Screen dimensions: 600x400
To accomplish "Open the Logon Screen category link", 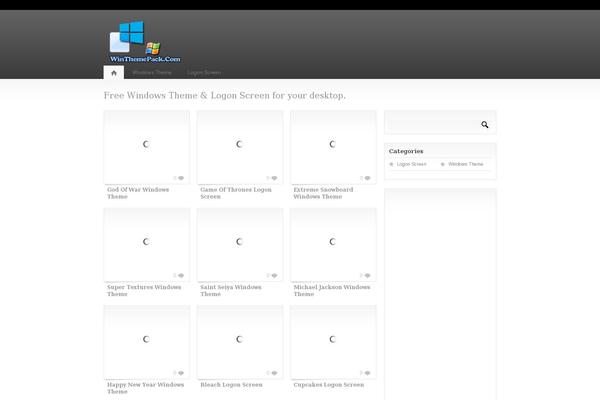I will [411, 164].
